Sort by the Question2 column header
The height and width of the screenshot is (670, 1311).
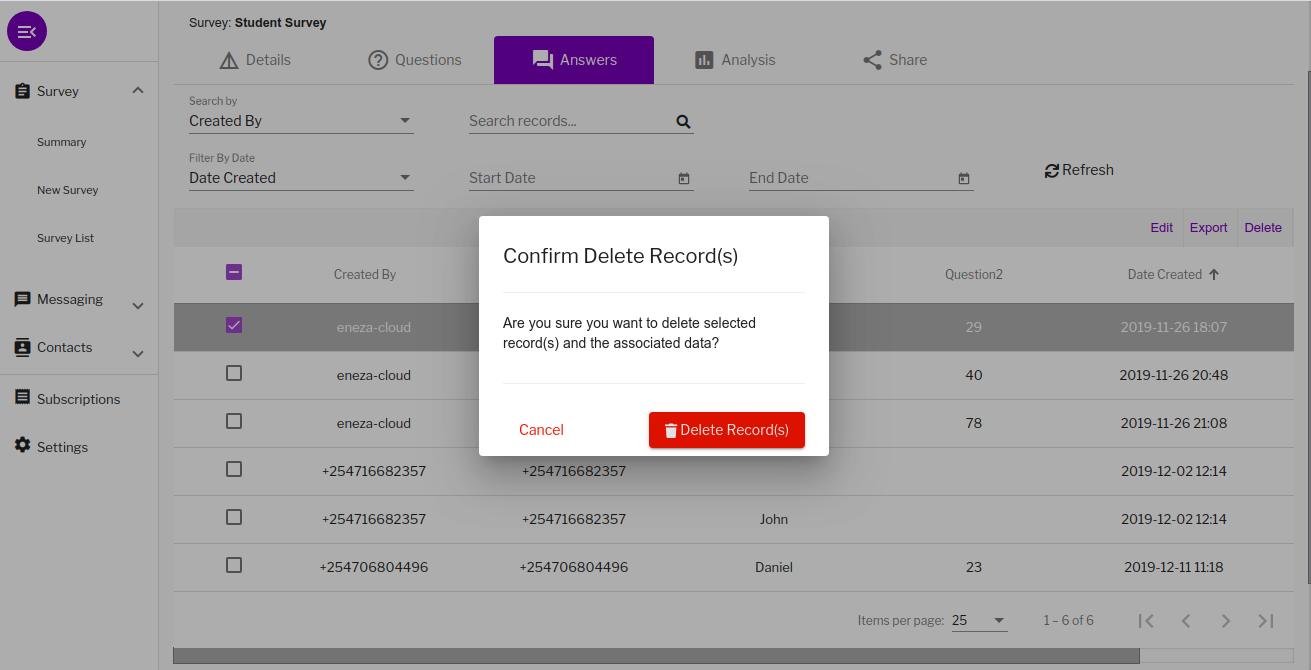pos(974,274)
